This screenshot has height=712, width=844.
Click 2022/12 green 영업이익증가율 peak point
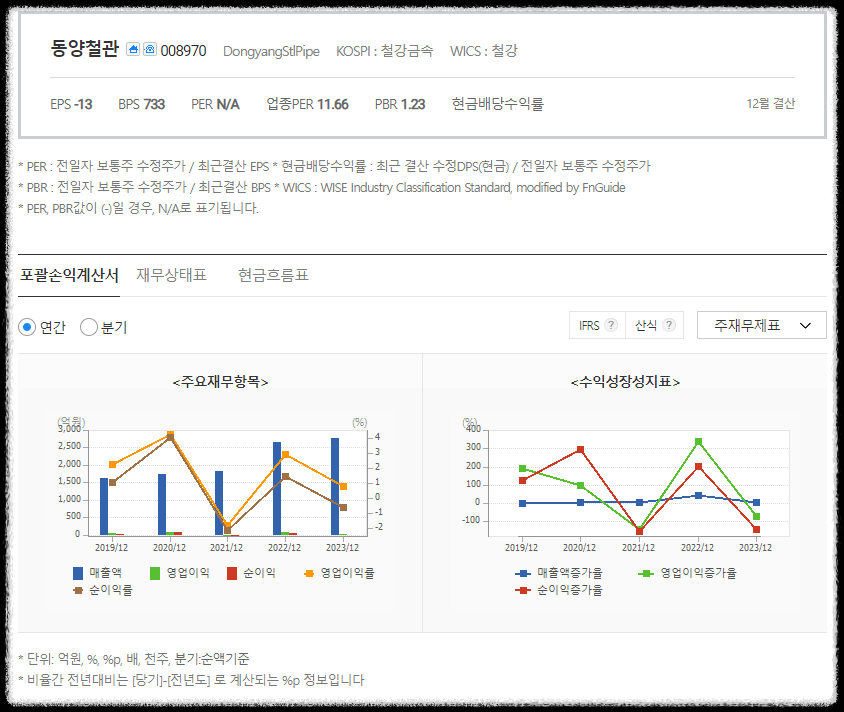pos(698,442)
